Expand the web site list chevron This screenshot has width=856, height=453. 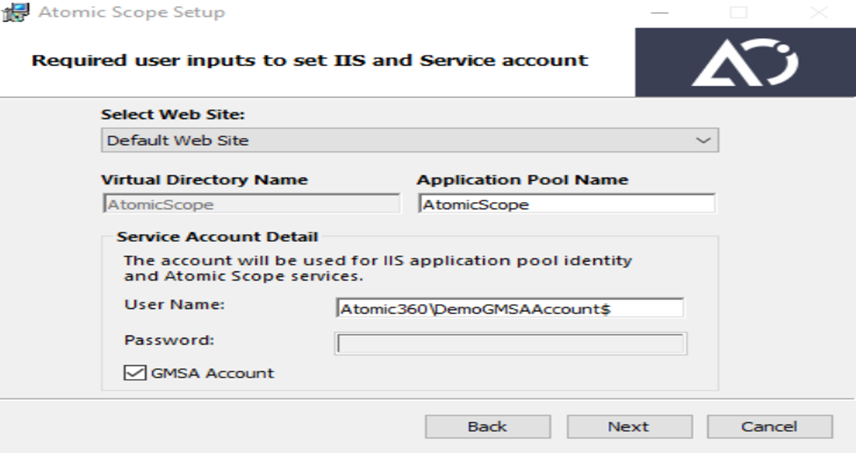click(703, 140)
